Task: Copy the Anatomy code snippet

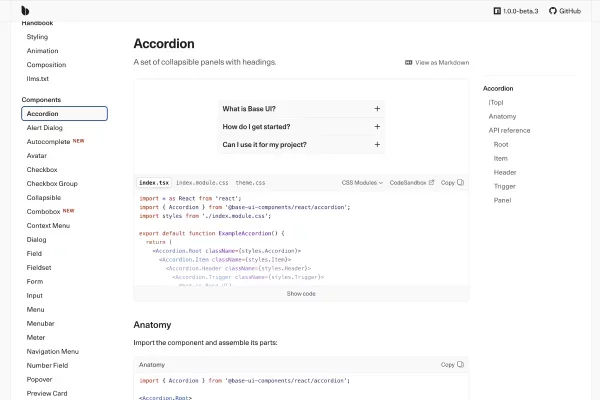Action: (x=451, y=364)
